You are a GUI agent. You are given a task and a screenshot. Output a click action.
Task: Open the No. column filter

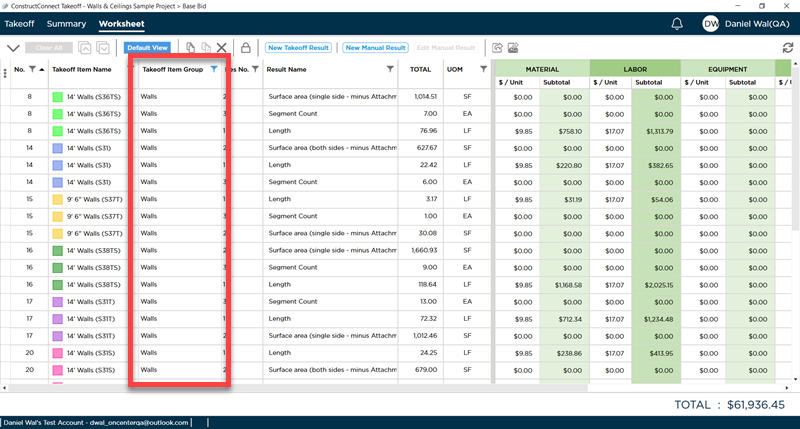[x=32, y=69]
